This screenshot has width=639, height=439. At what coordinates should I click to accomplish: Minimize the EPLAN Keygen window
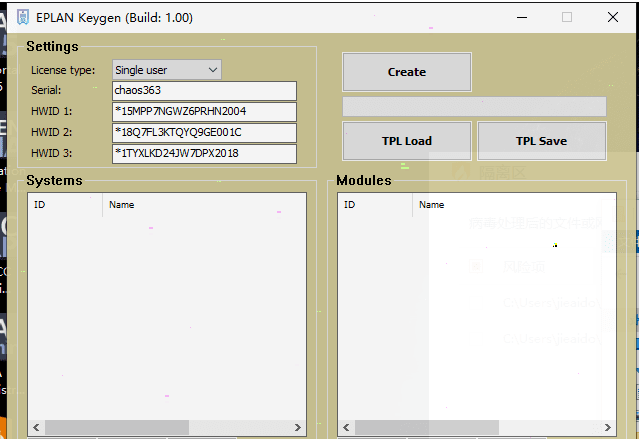tap(520, 17)
